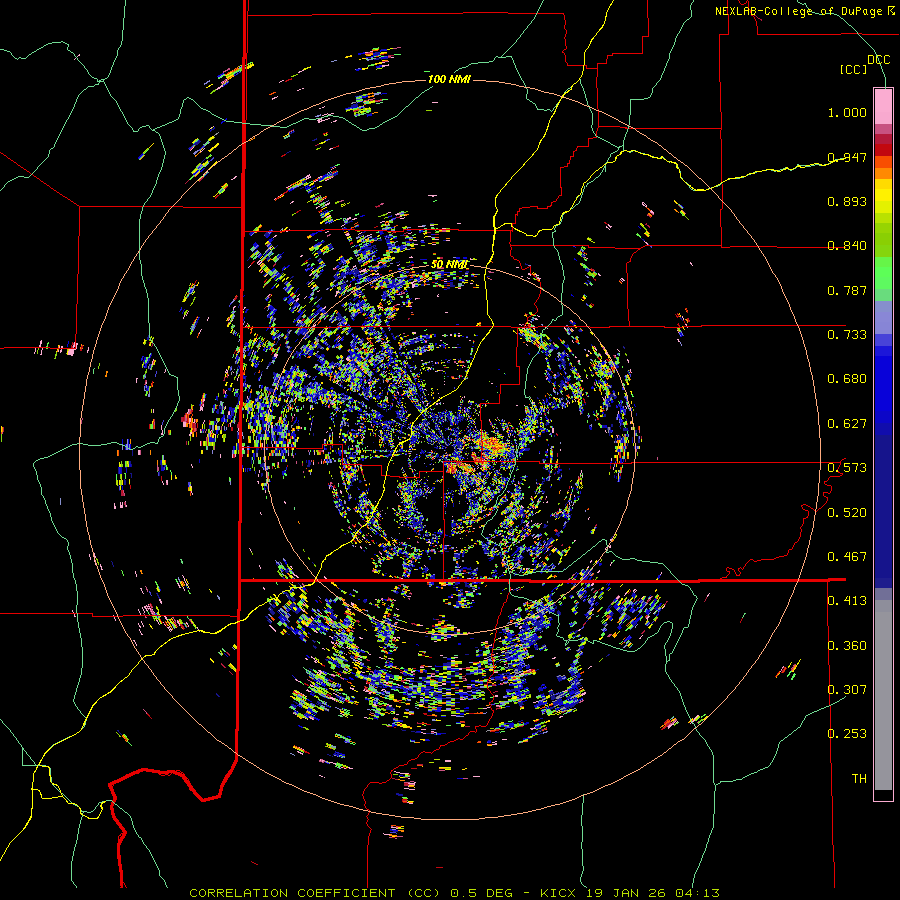Click the 0.467 scale value
The width and height of the screenshot is (900, 900).
[847, 557]
